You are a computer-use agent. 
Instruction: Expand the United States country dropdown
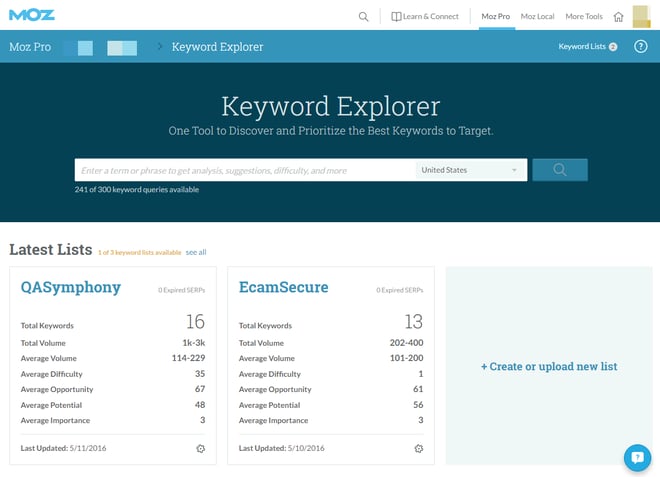[x=471, y=170]
